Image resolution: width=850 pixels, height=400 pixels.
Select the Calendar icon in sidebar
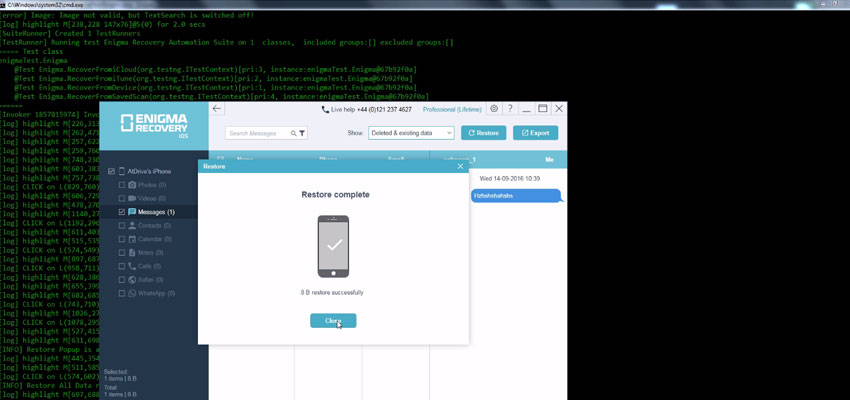132,239
